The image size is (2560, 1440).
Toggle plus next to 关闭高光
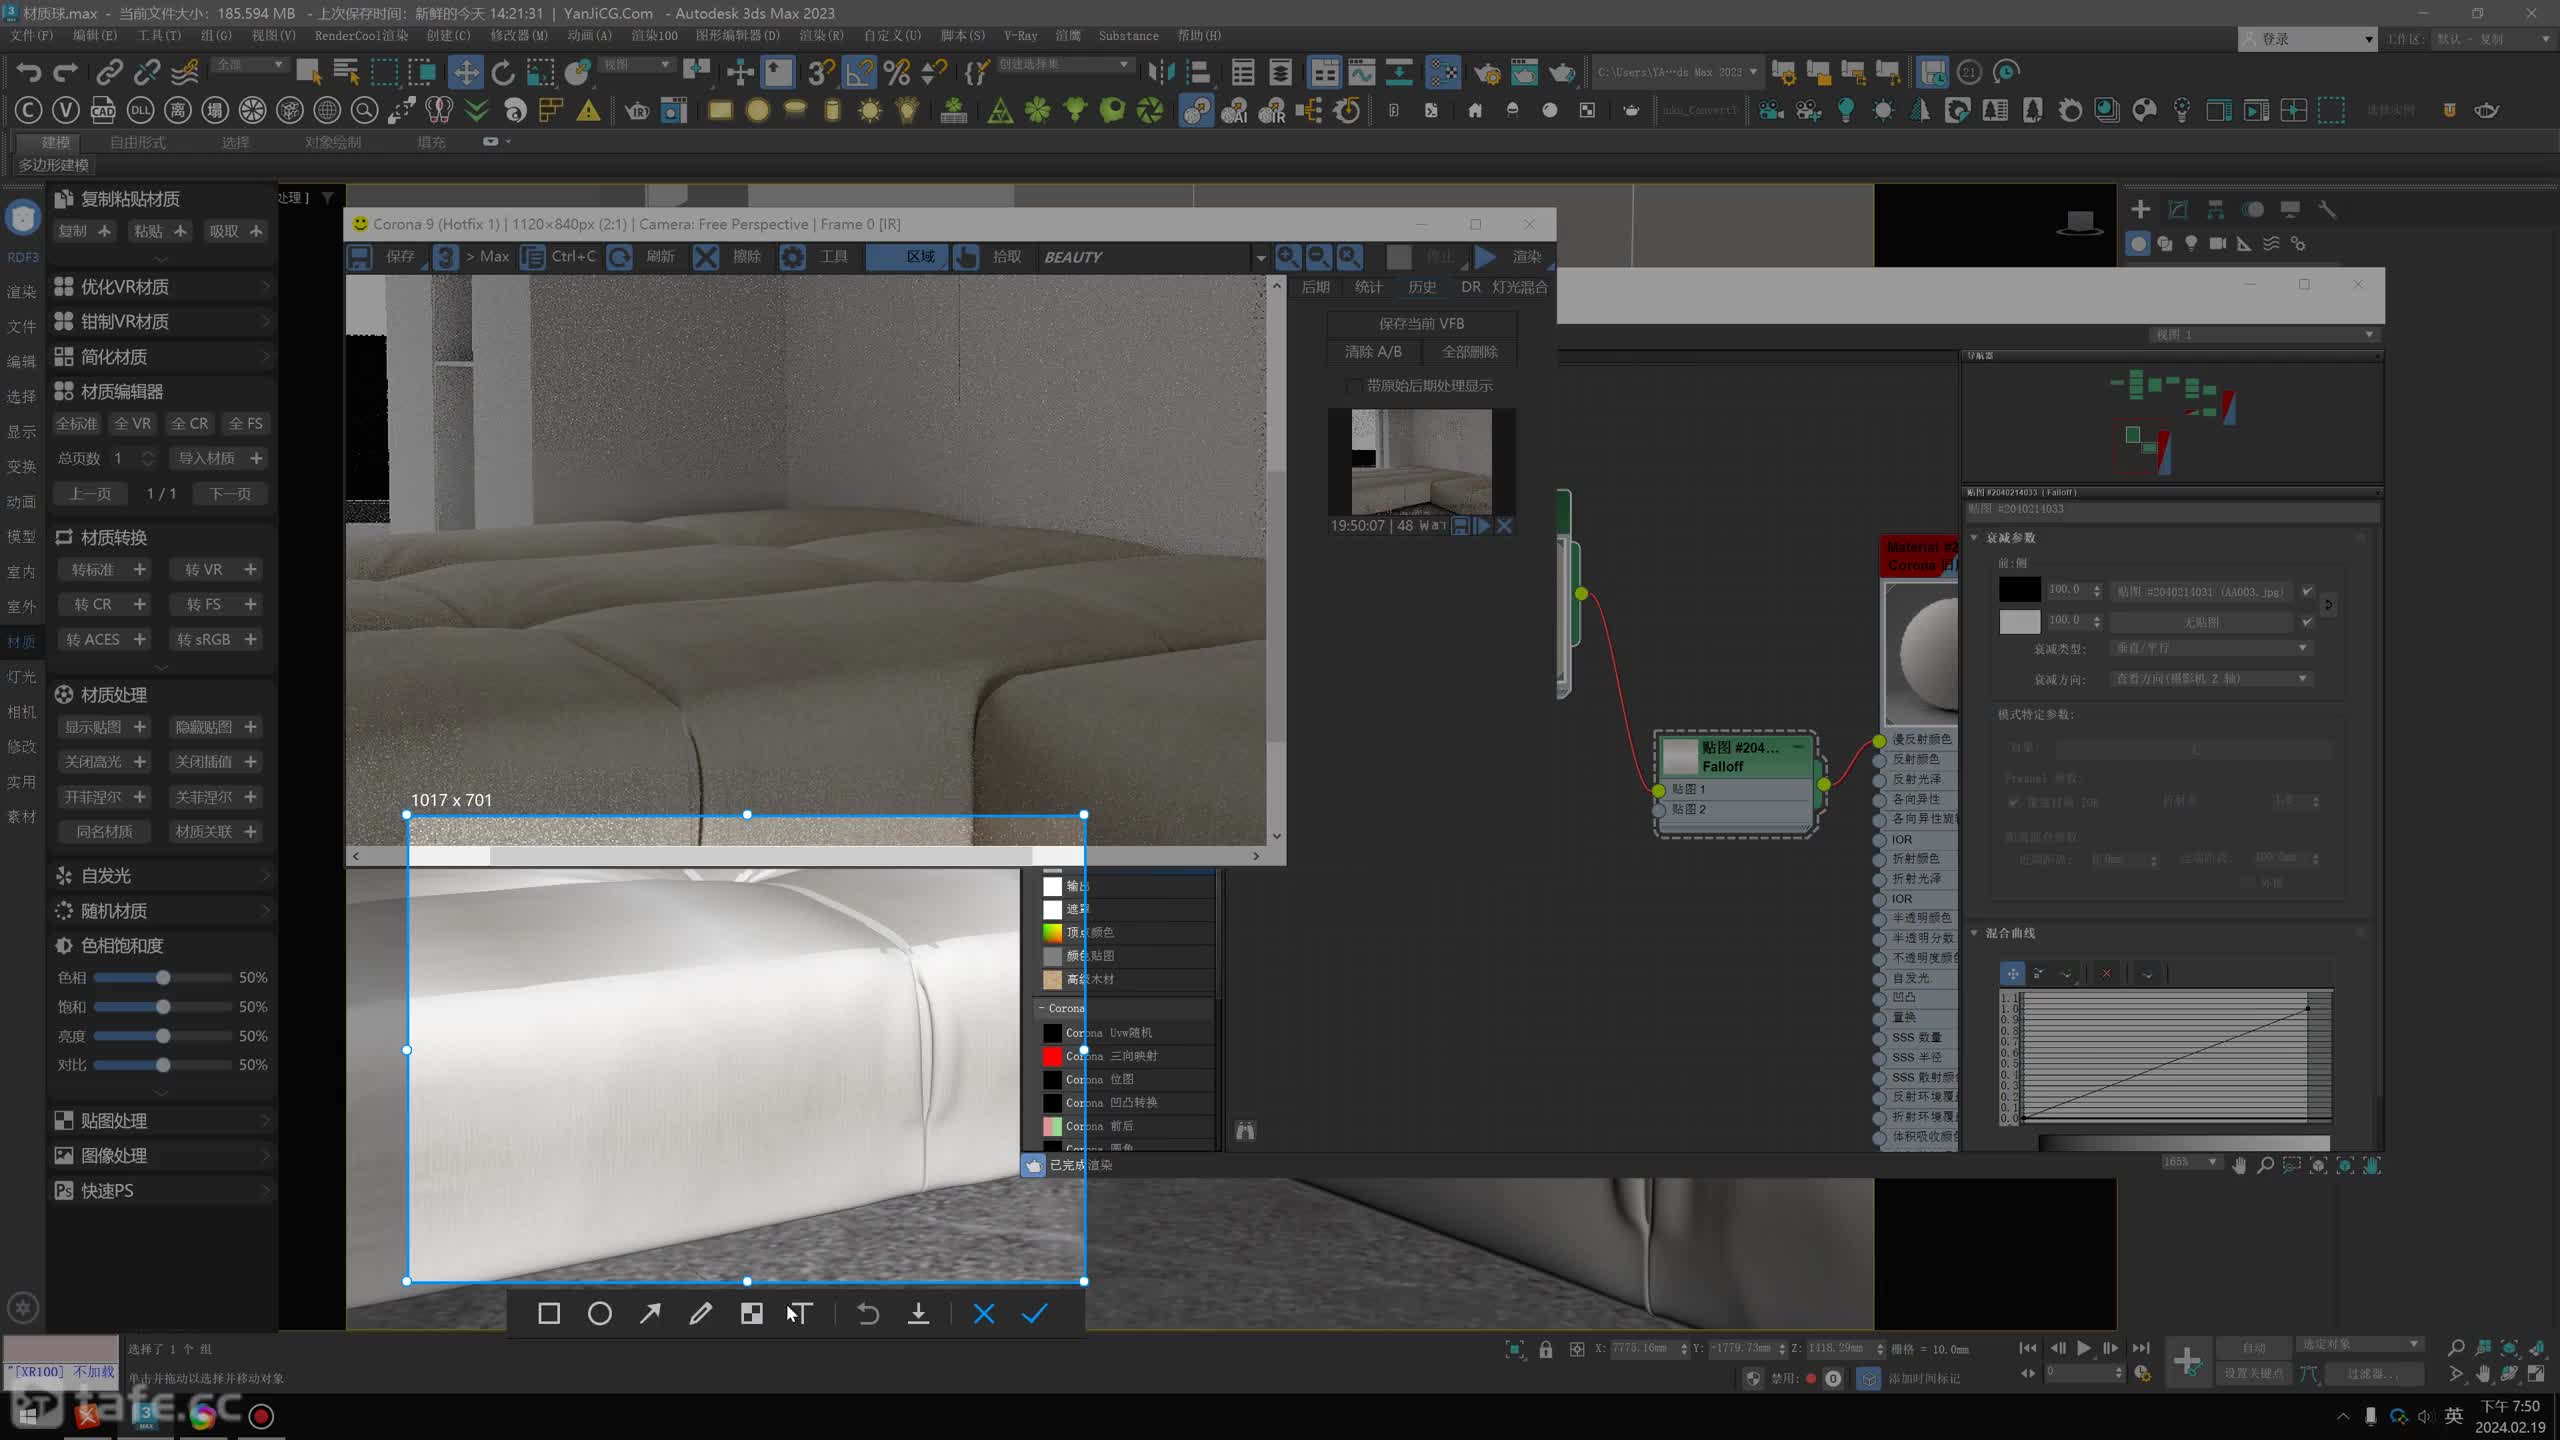coord(140,762)
